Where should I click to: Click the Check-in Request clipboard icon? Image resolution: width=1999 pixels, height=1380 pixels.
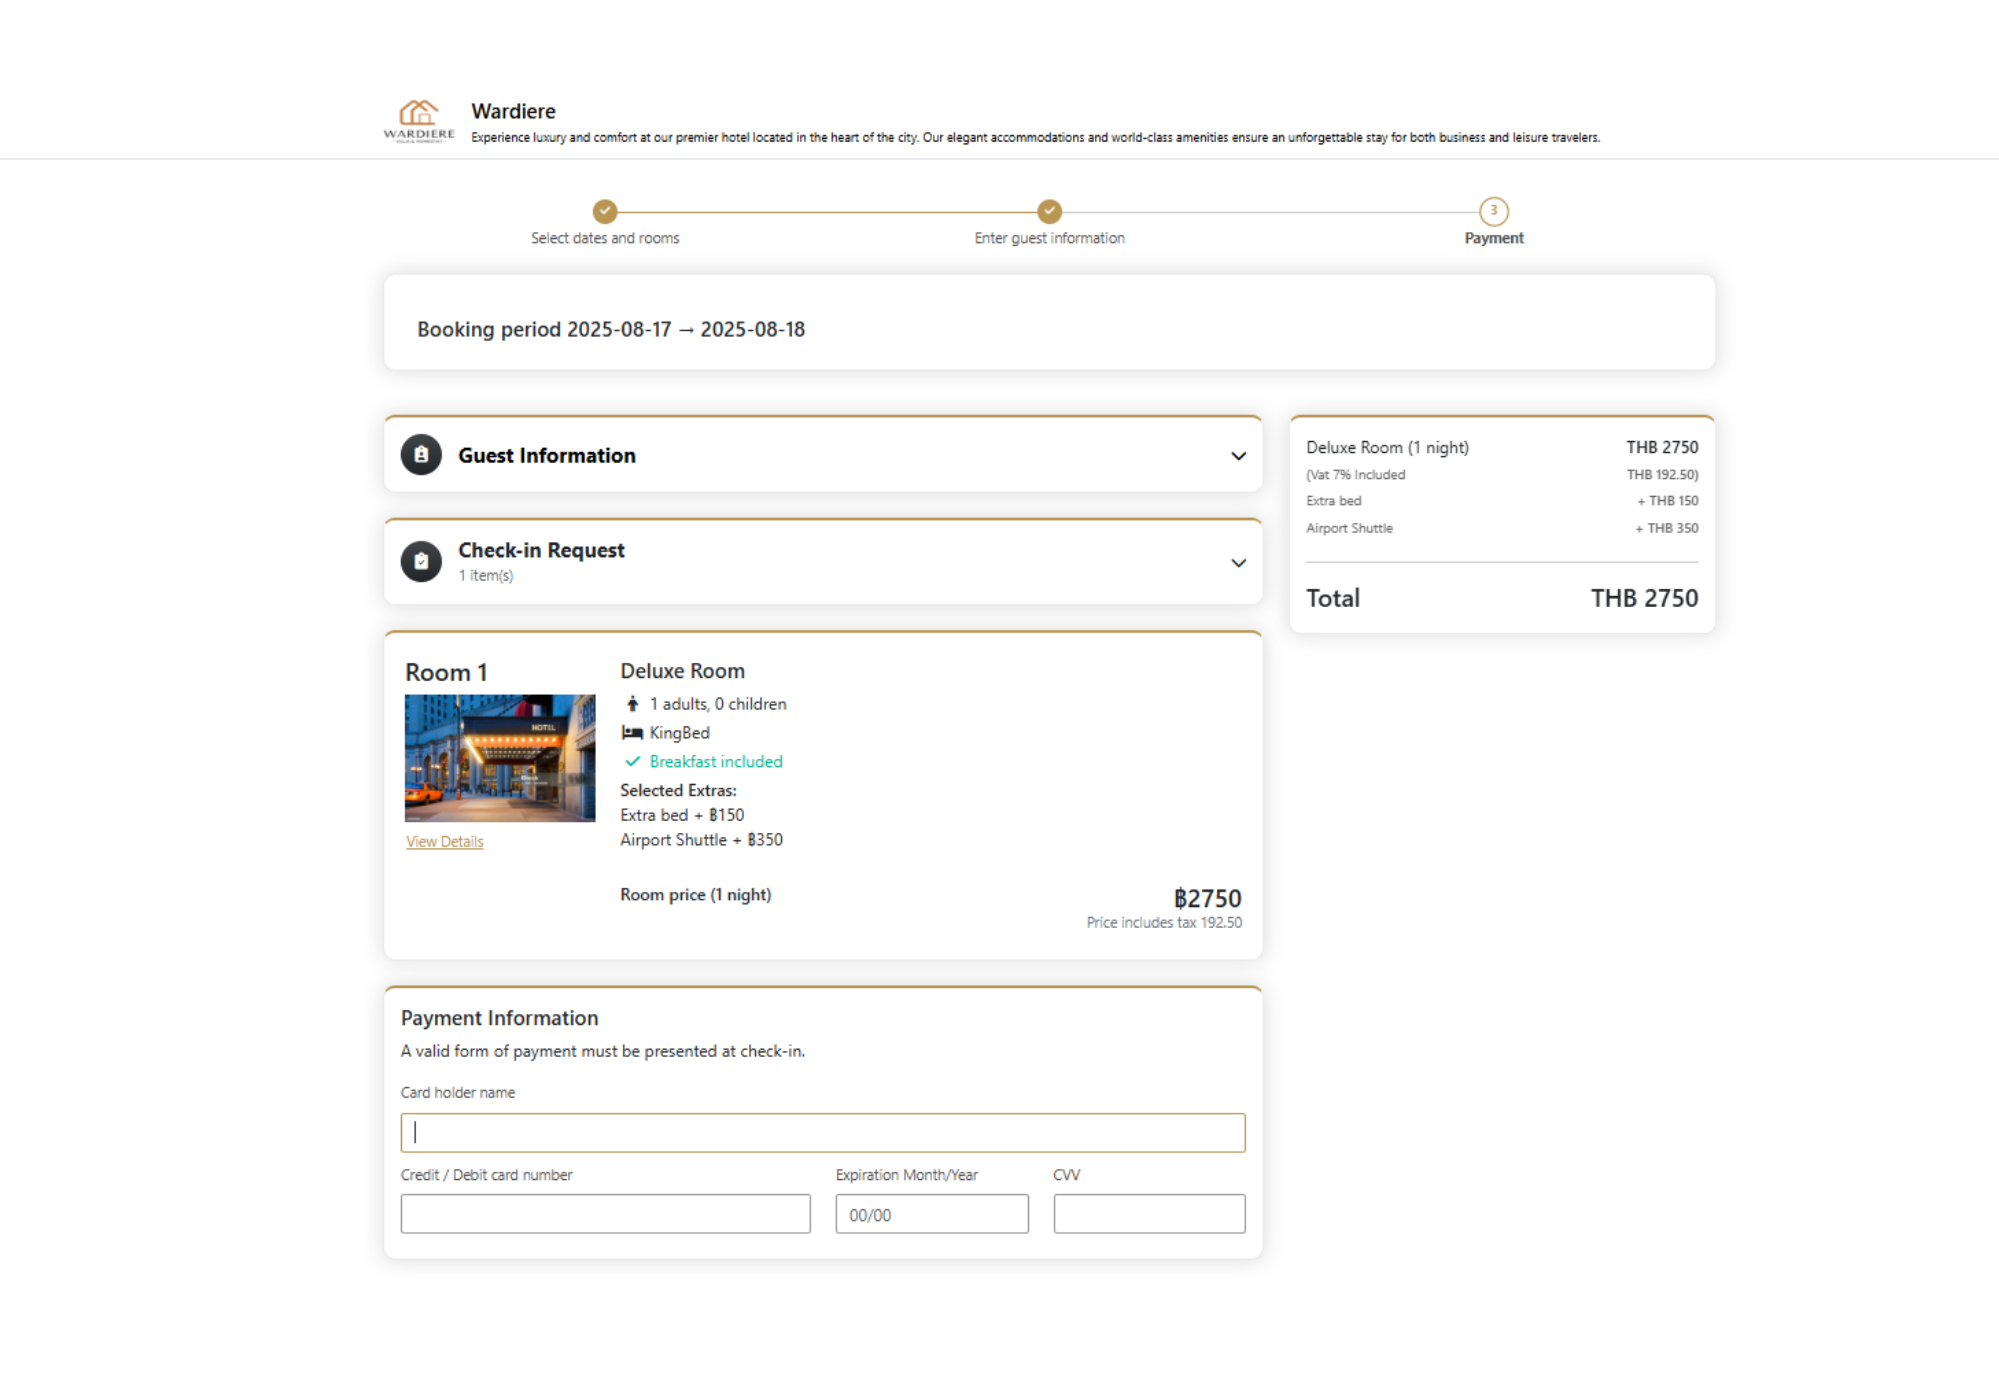click(421, 562)
